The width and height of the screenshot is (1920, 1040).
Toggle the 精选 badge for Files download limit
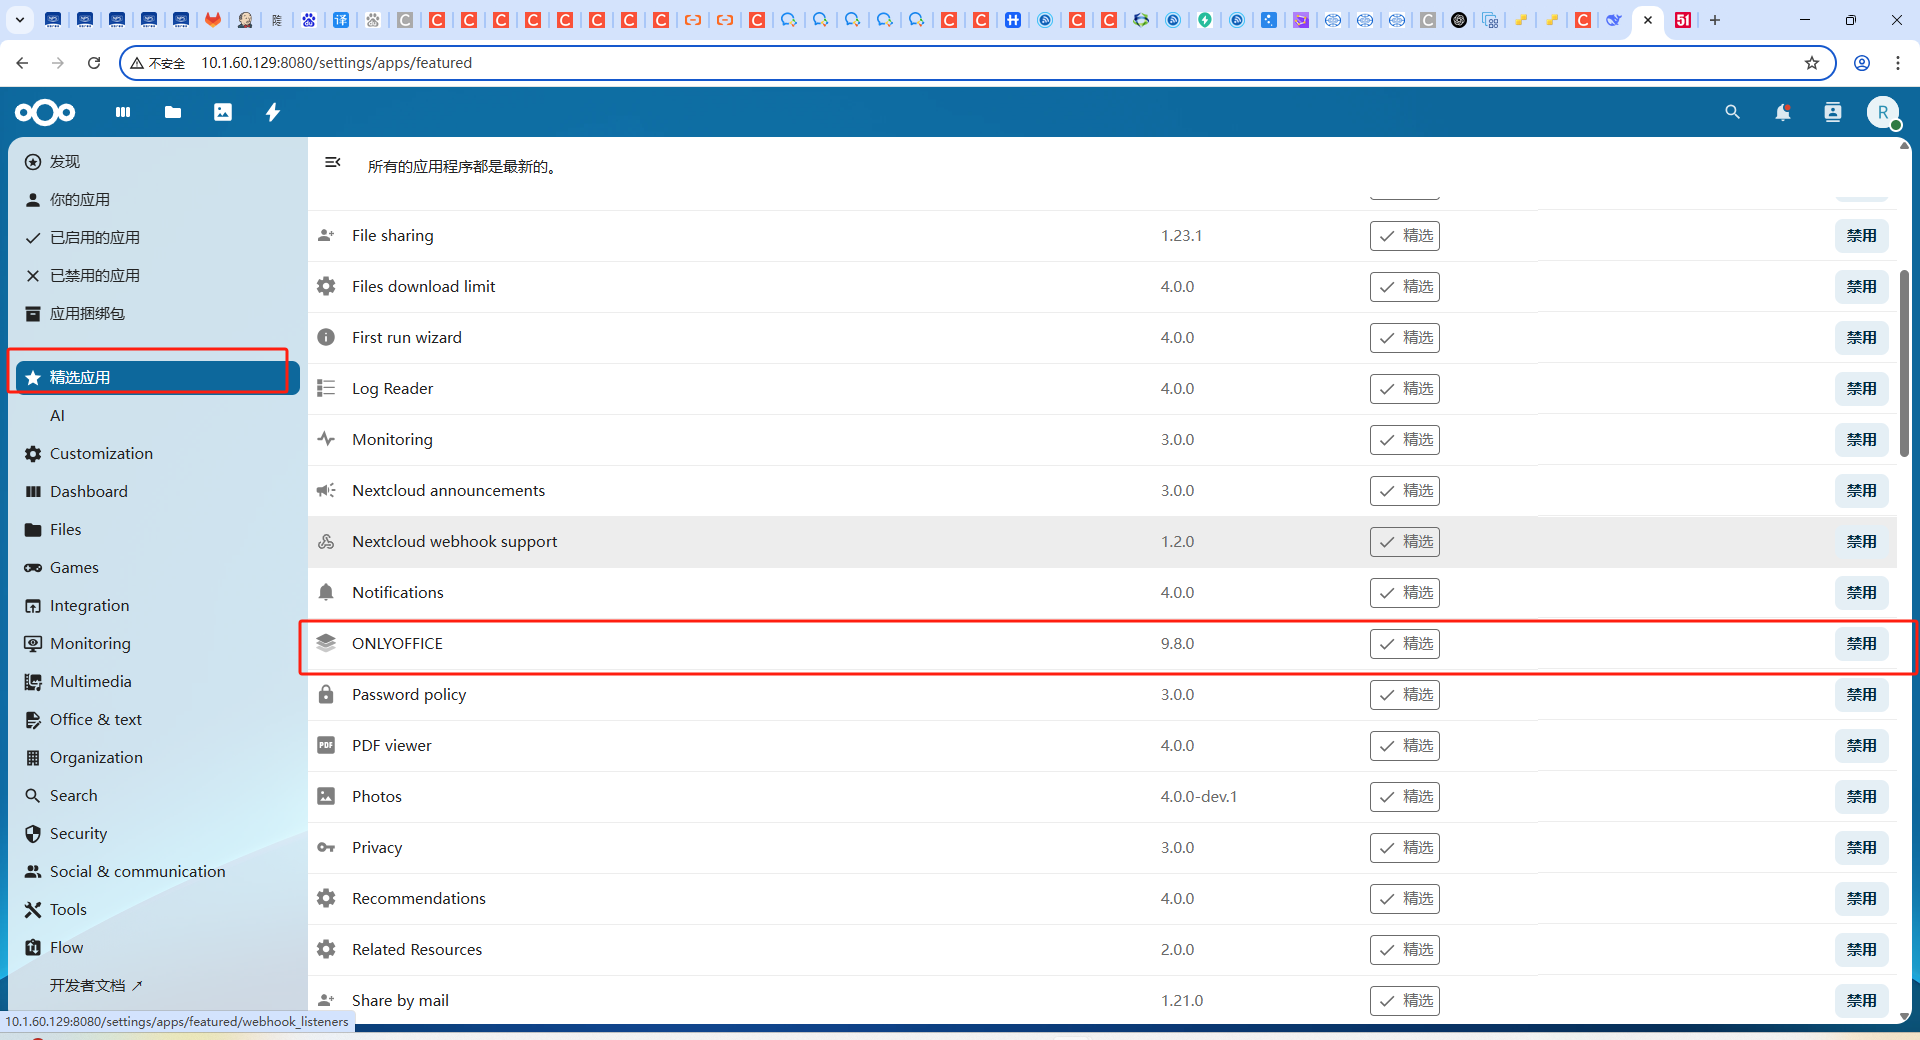[1404, 287]
